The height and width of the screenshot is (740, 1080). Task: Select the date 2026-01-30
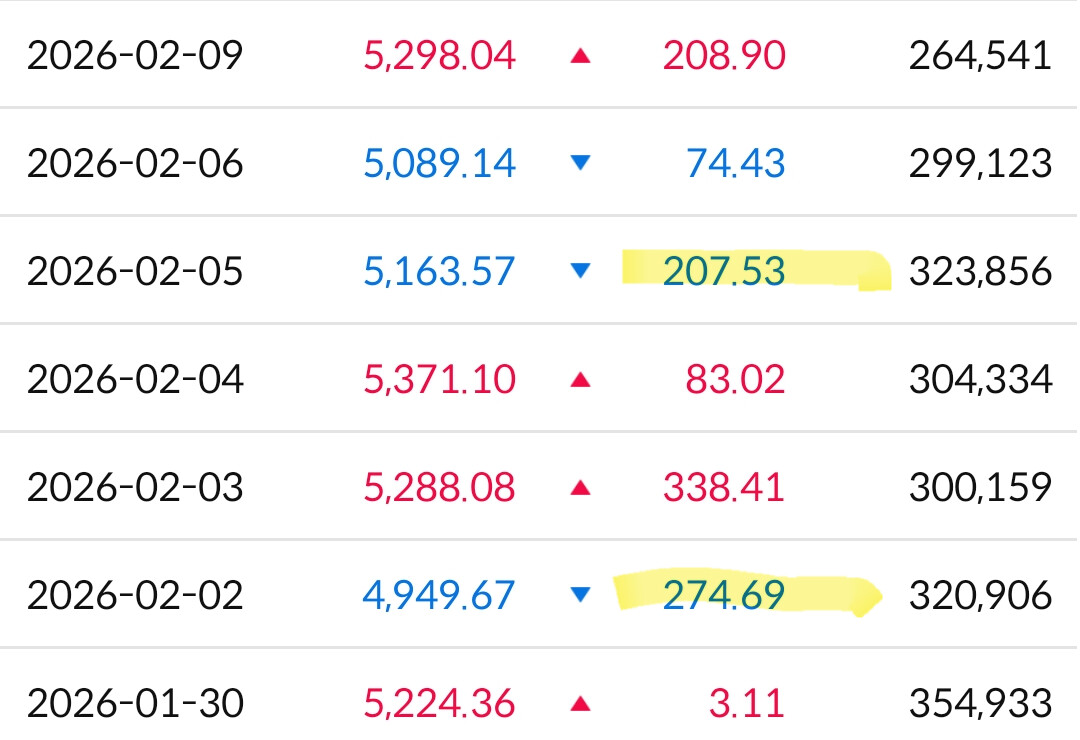coord(135,704)
